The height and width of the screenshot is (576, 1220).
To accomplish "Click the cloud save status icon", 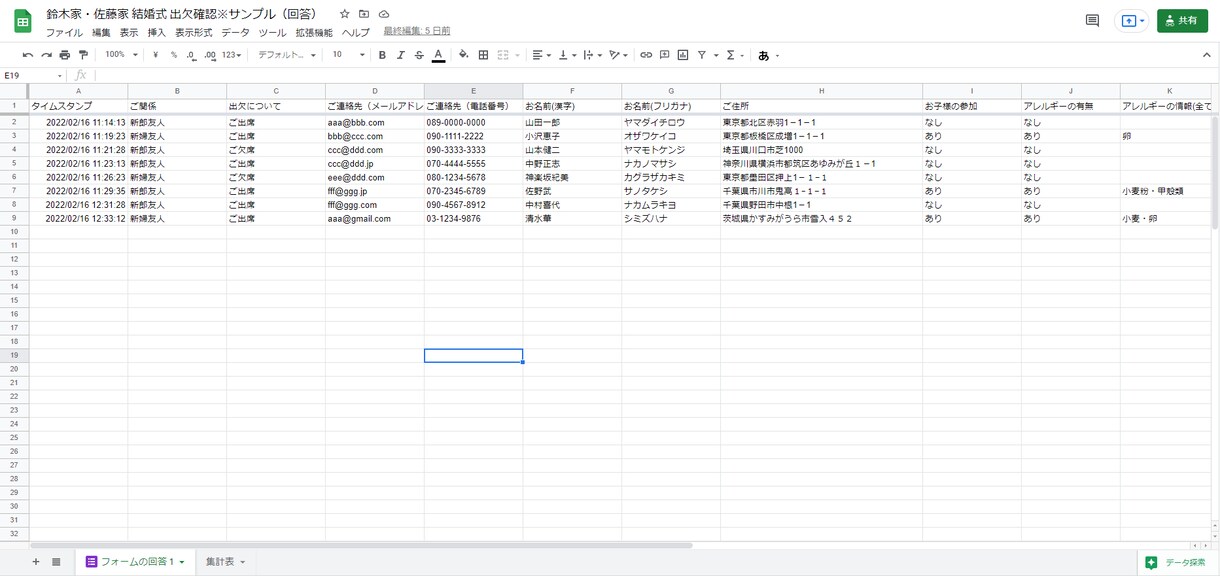I will pyautogui.click(x=384, y=14).
